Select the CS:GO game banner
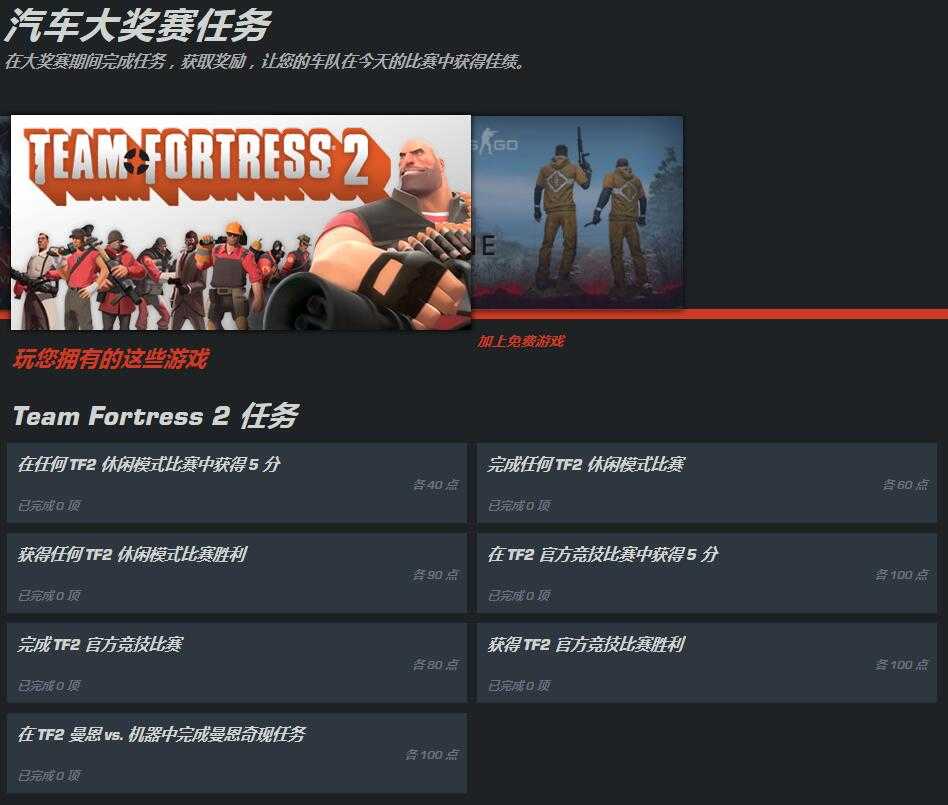Image resolution: width=948 pixels, height=805 pixels. (x=577, y=212)
